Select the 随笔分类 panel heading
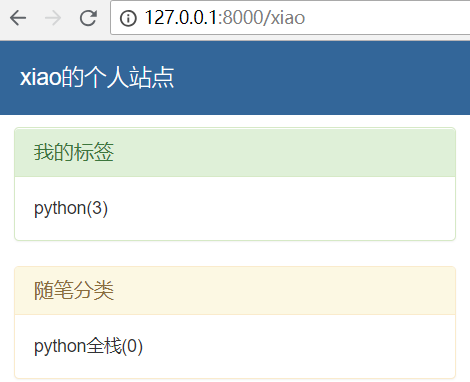 (x=74, y=290)
